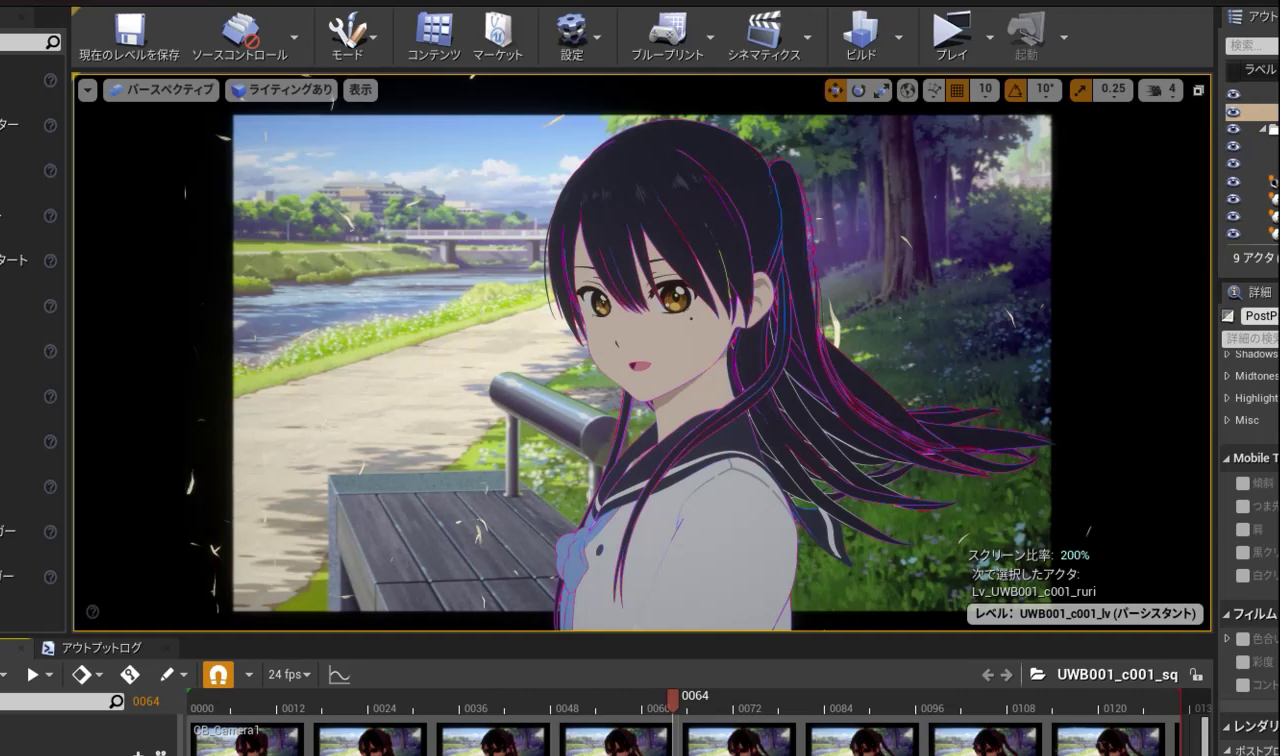Click the sequencer auto-key icon

click(130, 675)
